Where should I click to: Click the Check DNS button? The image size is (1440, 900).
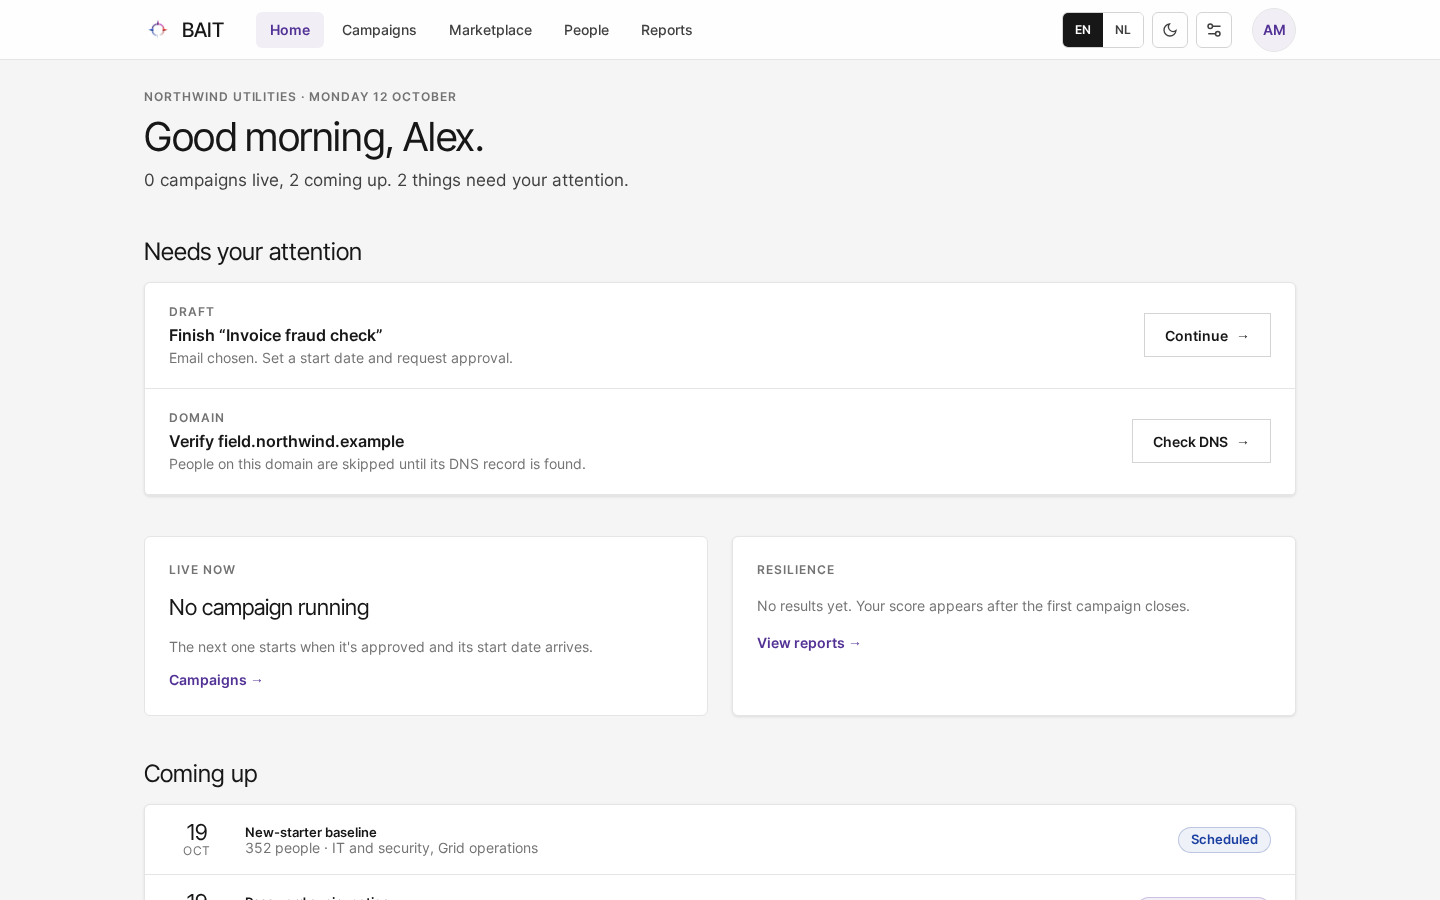(x=1201, y=441)
